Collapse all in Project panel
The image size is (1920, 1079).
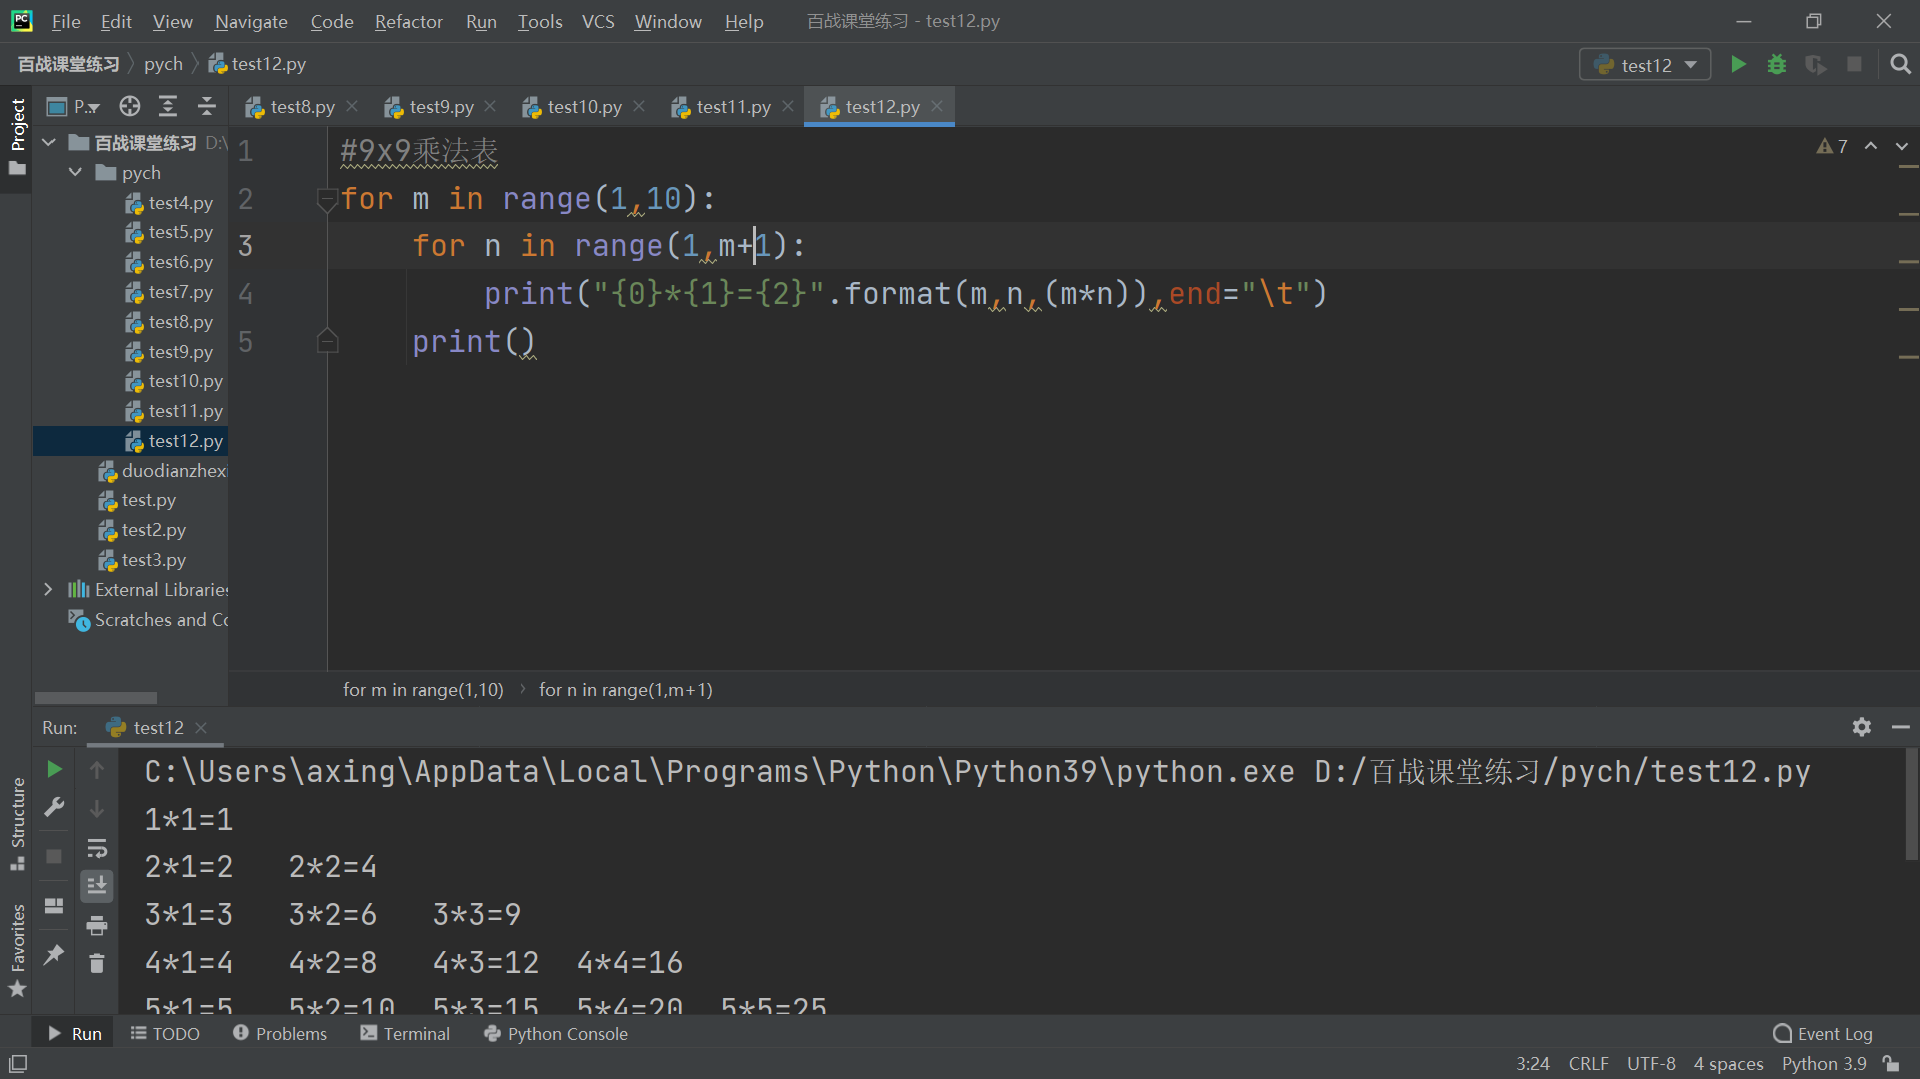tap(207, 107)
